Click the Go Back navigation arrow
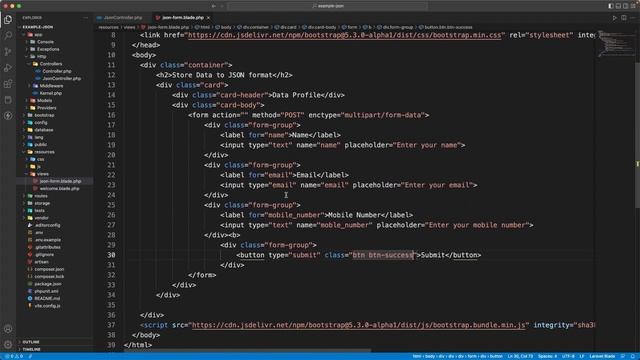 [213, 6]
